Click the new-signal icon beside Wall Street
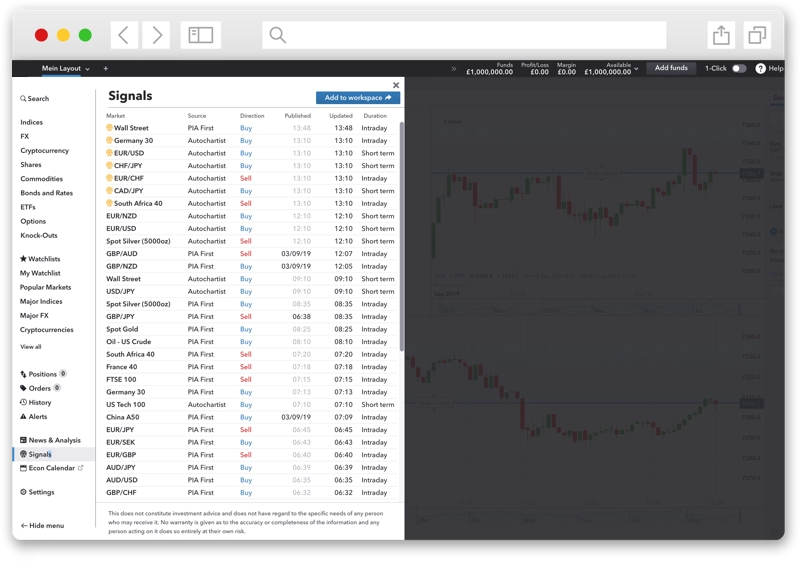The height and width of the screenshot is (564, 800). point(109,128)
